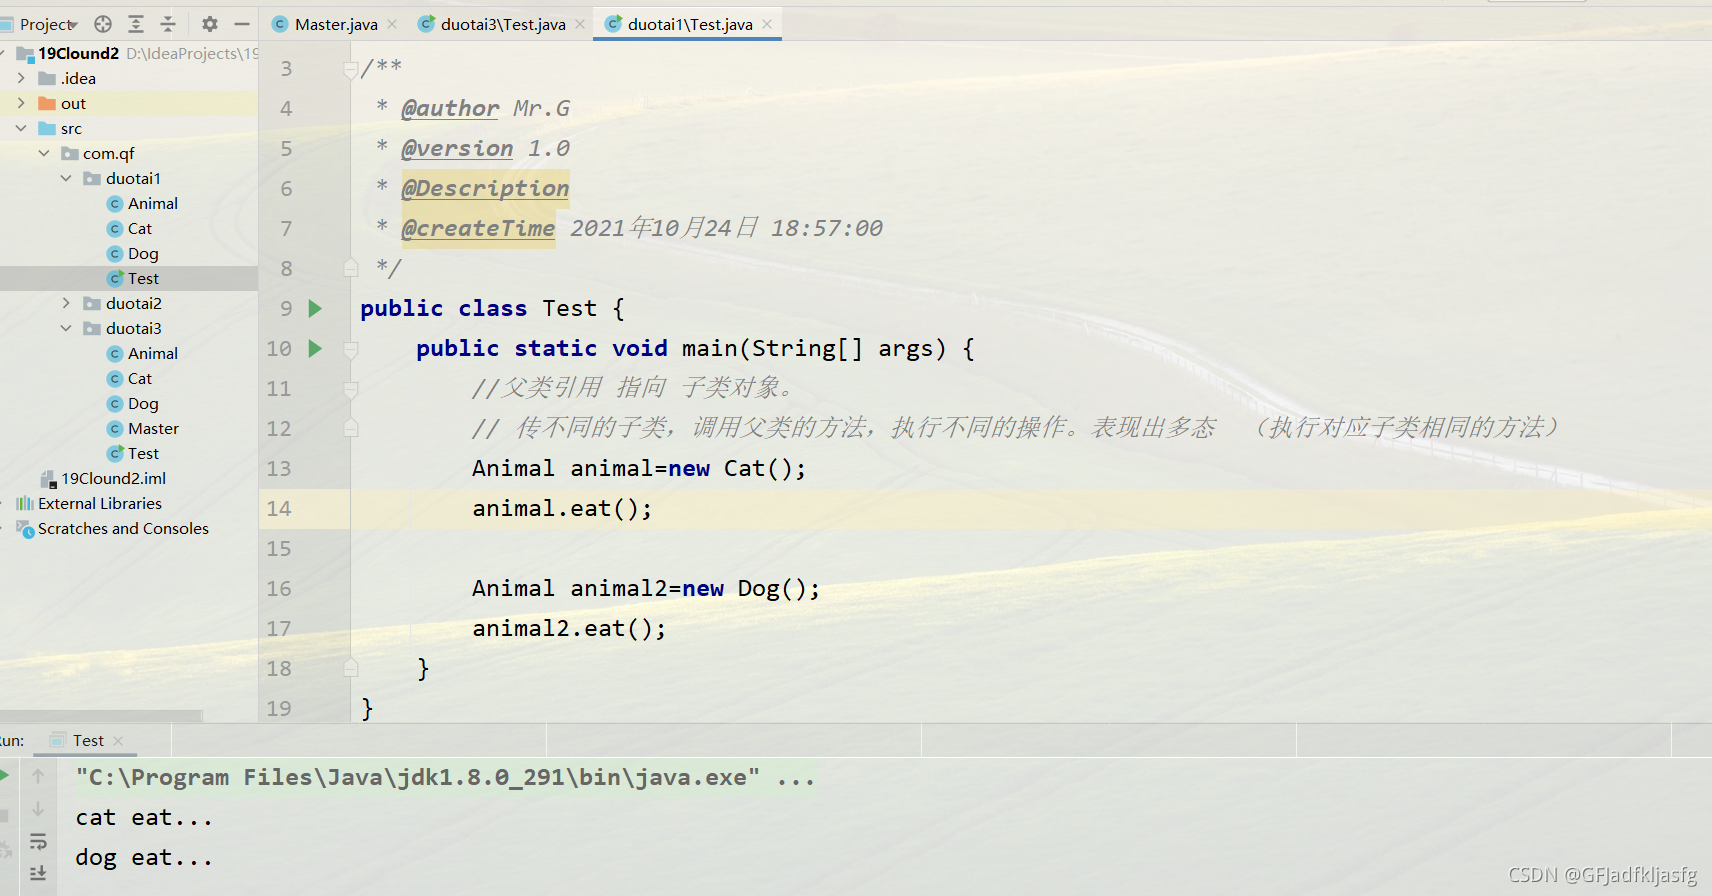Expand the out folder
Image resolution: width=1712 pixels, height=896 pixels.
click(x=21, y=103)
